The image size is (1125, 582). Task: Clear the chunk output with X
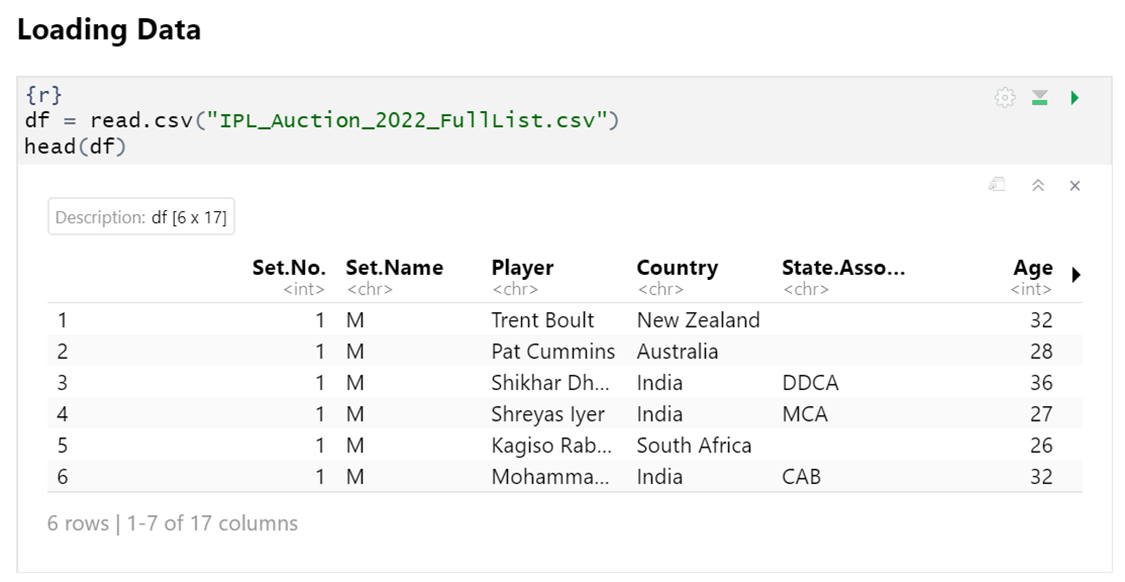click(x=1075, y=186)
